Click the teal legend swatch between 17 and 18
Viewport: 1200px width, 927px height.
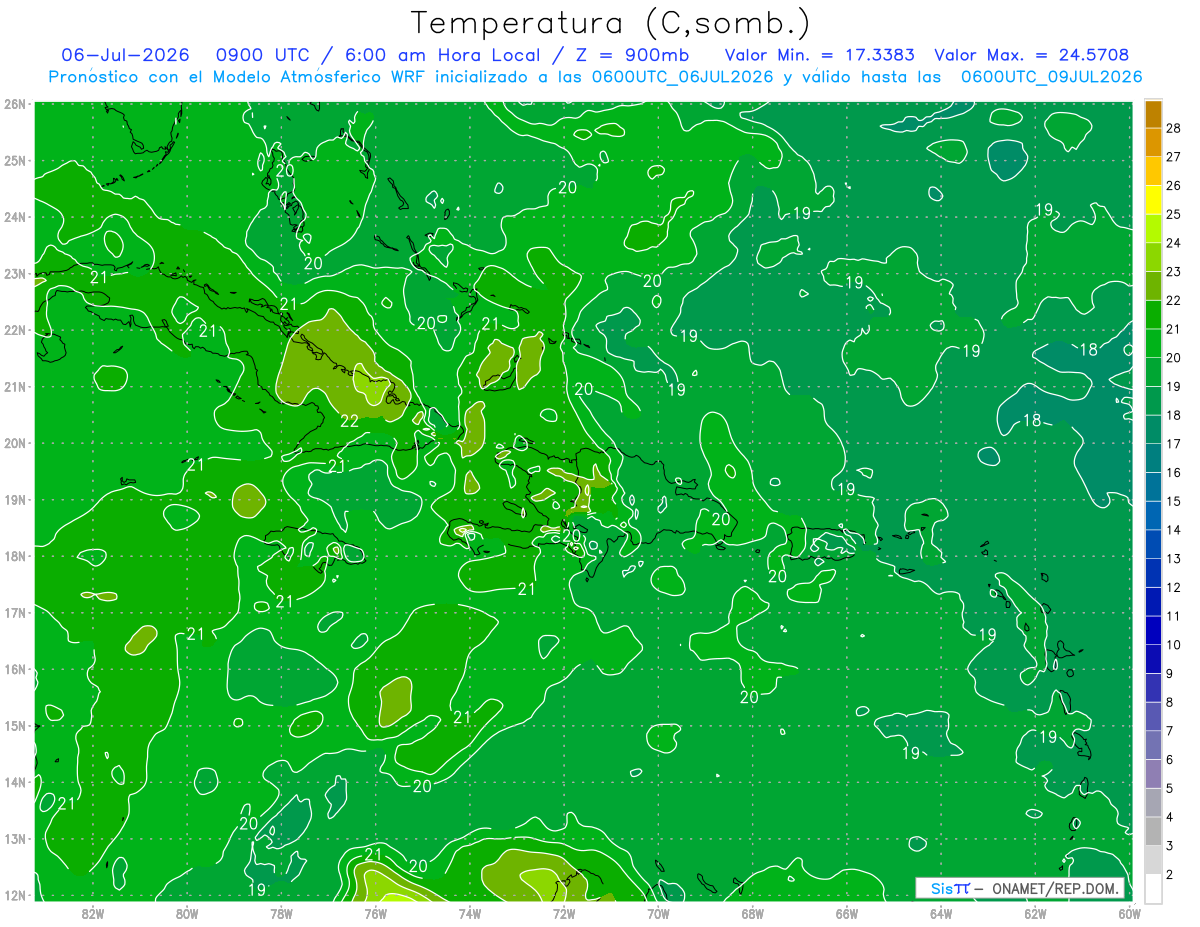click(1153, 430)
